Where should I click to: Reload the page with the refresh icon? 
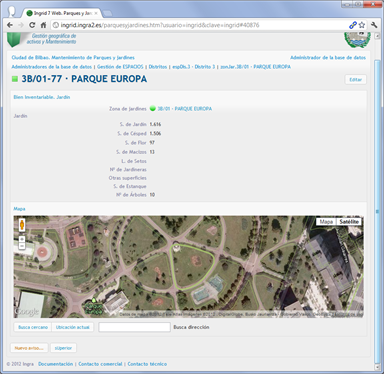32,25
